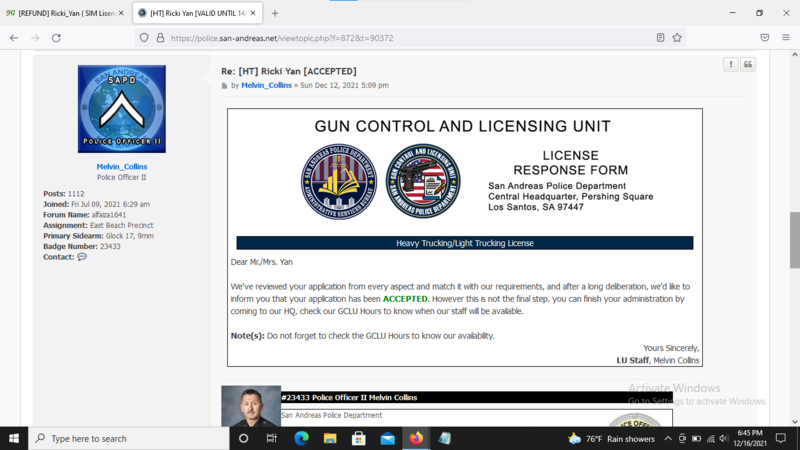This screenshot has width=800, height=450.
Task: Click '#23433 Police Officer II Melvin Collins' signature bar
Action: coord(477,397)
